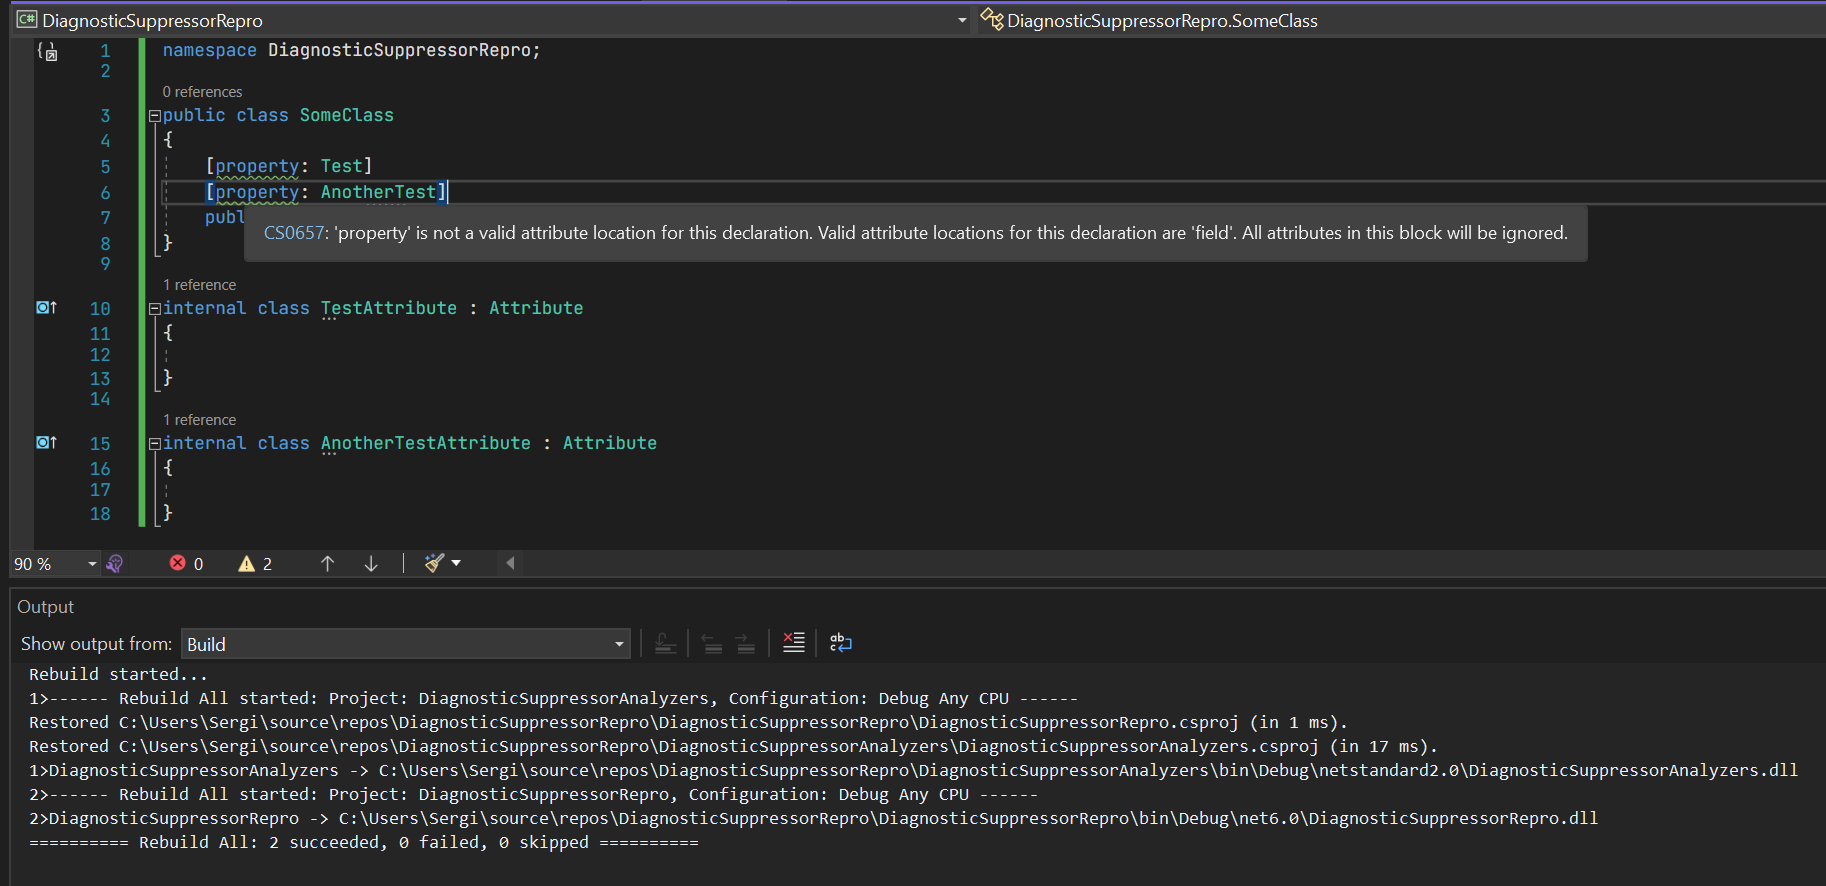
Task: Click the yellow warnings indicator showing 2
Action: [x=255, y=564]
